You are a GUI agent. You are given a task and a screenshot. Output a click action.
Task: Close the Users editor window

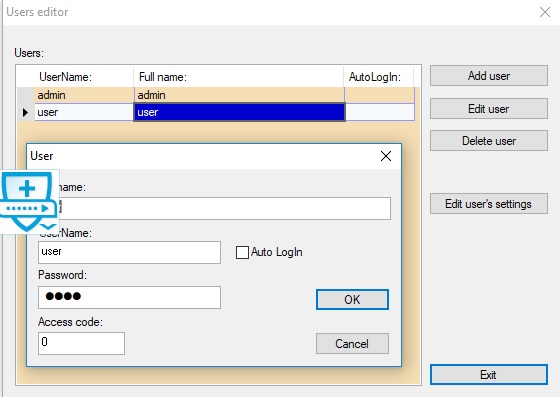point(545,12)
